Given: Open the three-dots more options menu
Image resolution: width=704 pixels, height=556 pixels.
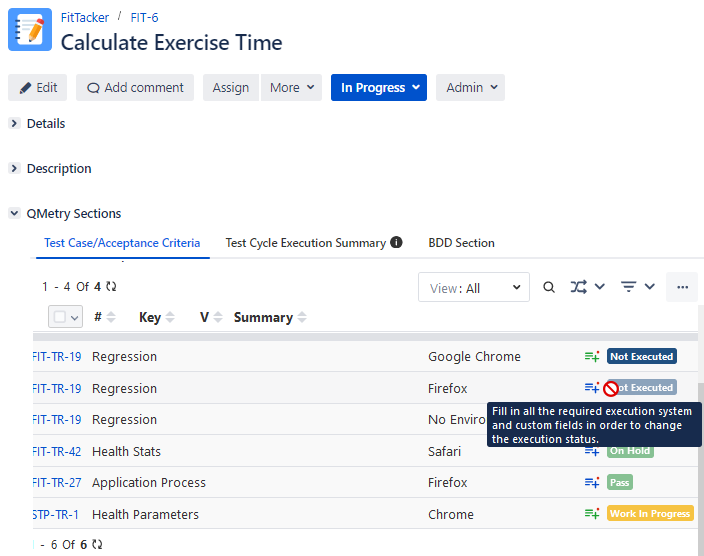Looking at the screenshot, I should point(682,287).
